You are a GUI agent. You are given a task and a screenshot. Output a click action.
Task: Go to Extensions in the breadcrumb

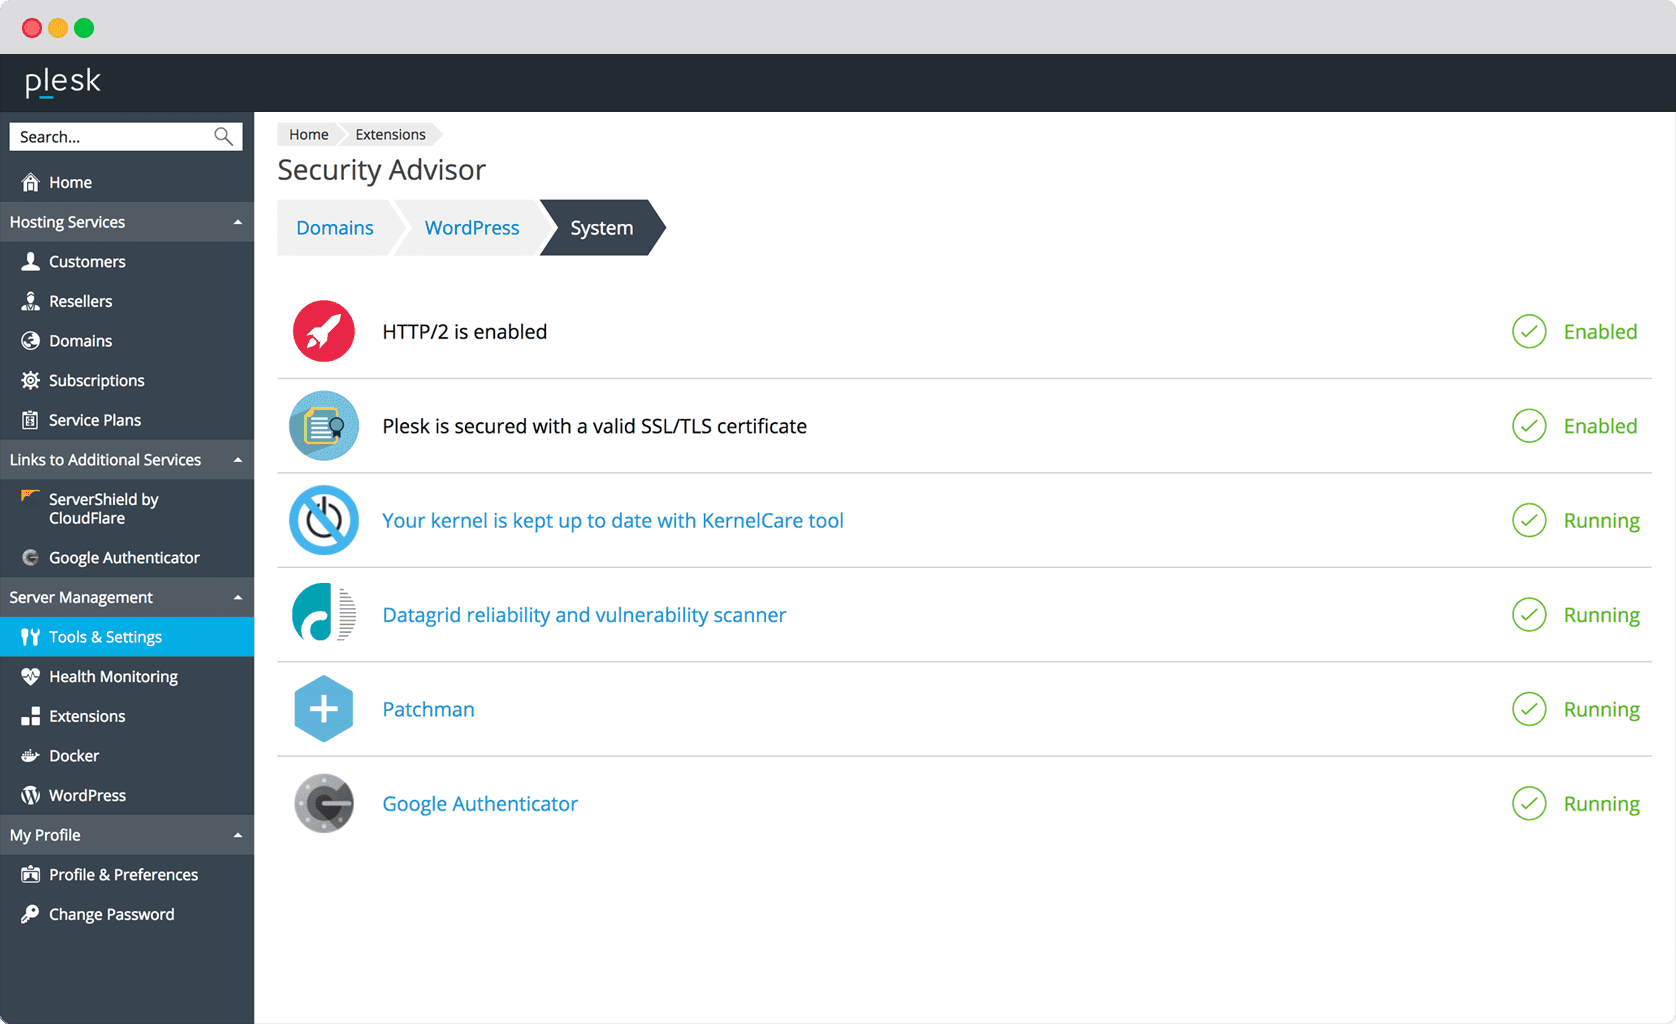click(x=390, y=134)
